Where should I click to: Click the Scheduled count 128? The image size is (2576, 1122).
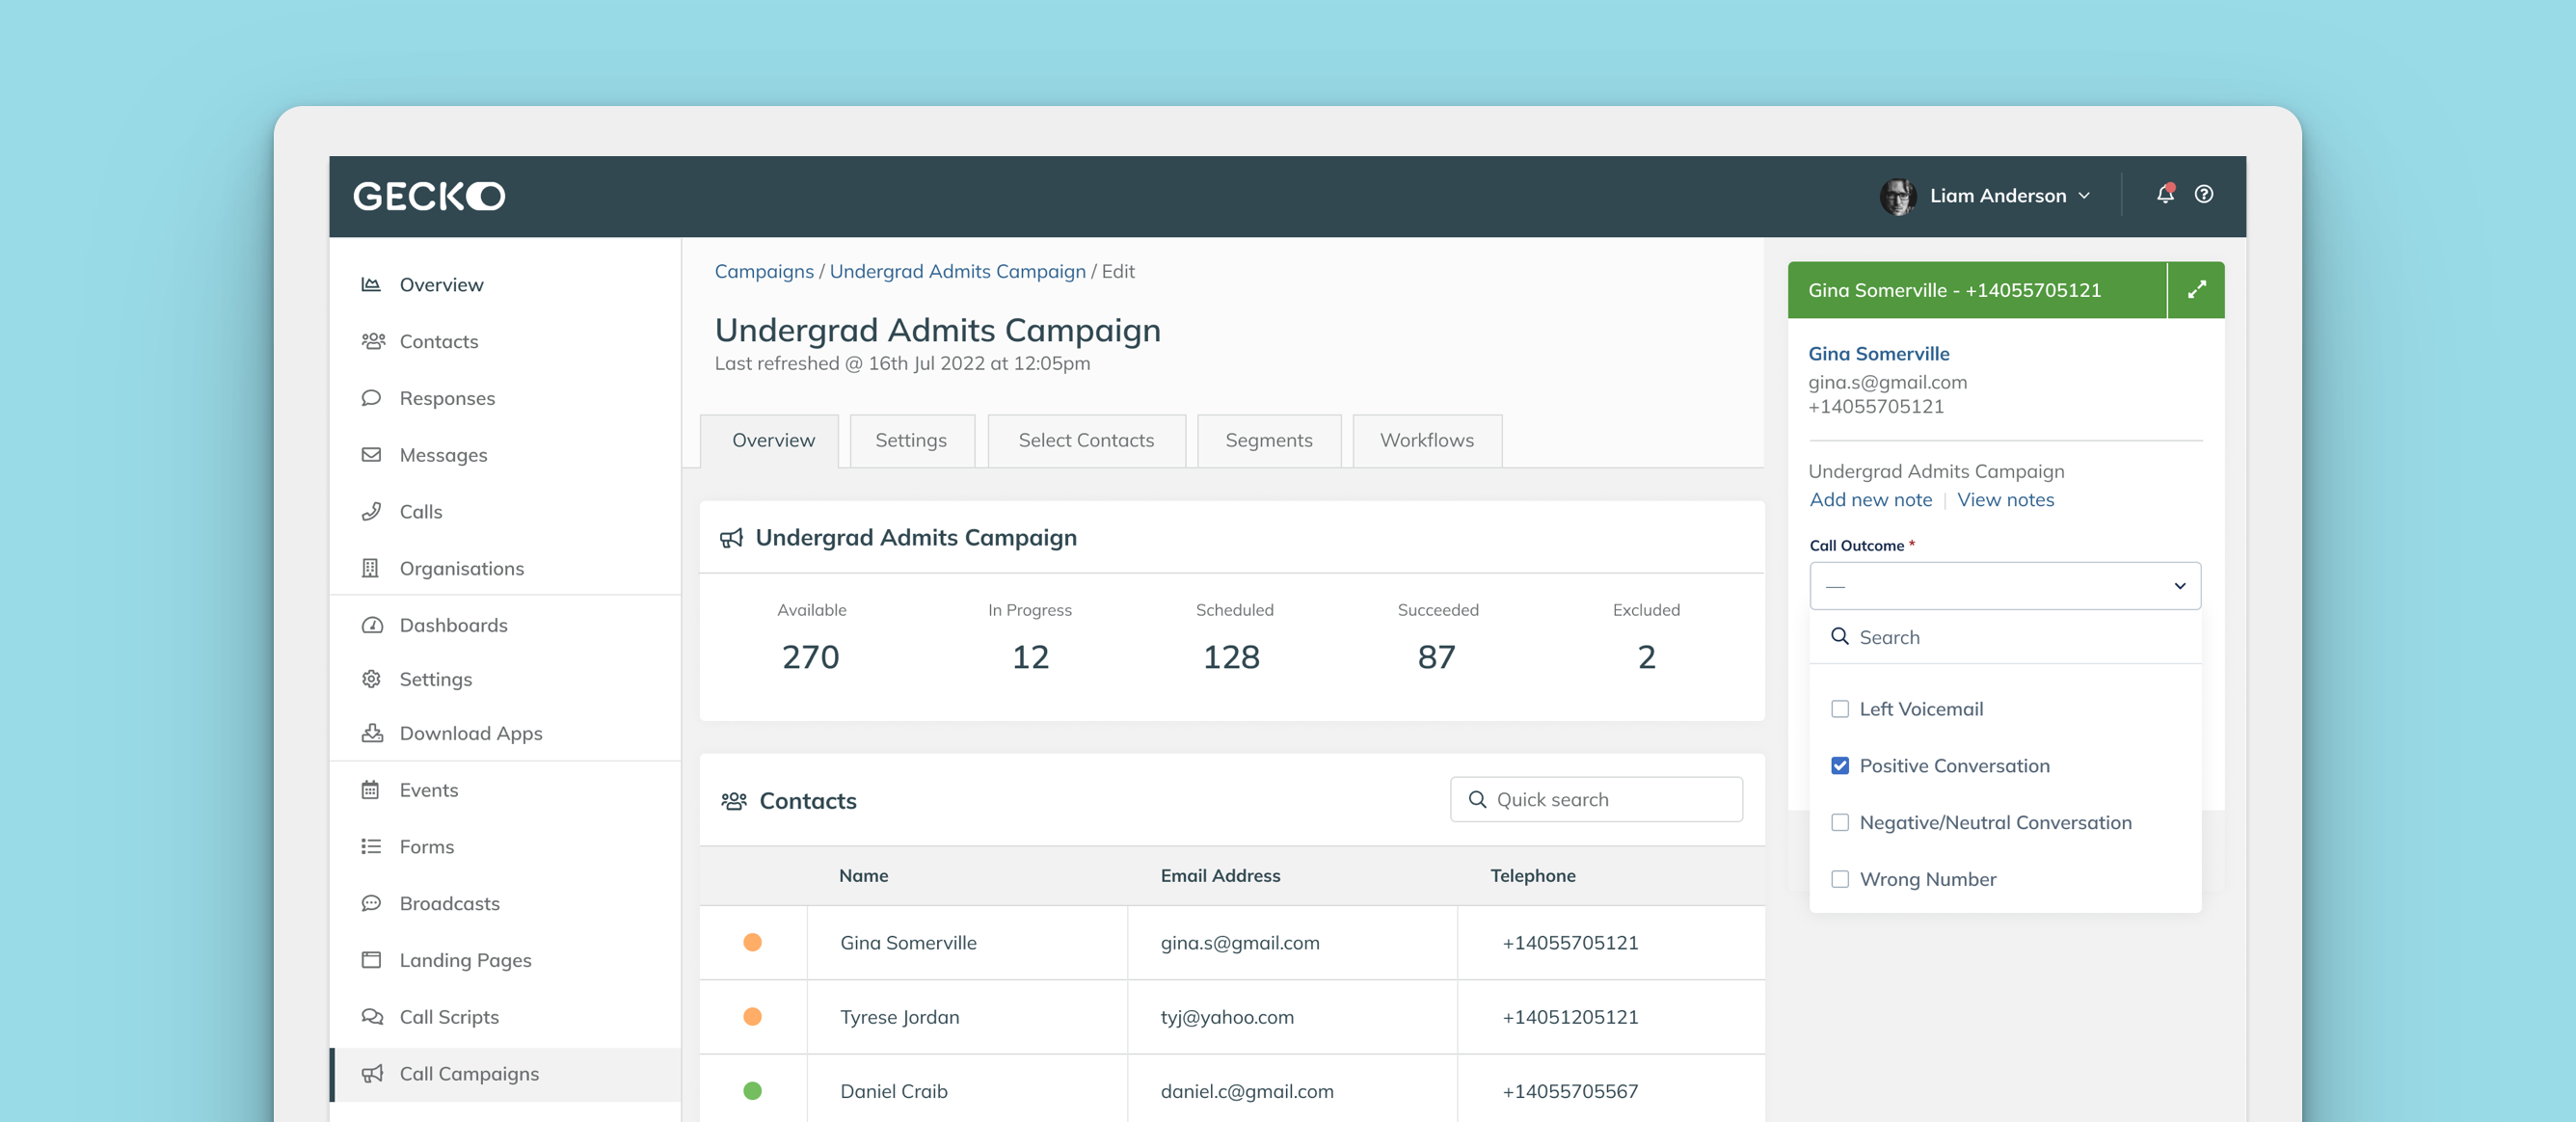coord(1230,657)
